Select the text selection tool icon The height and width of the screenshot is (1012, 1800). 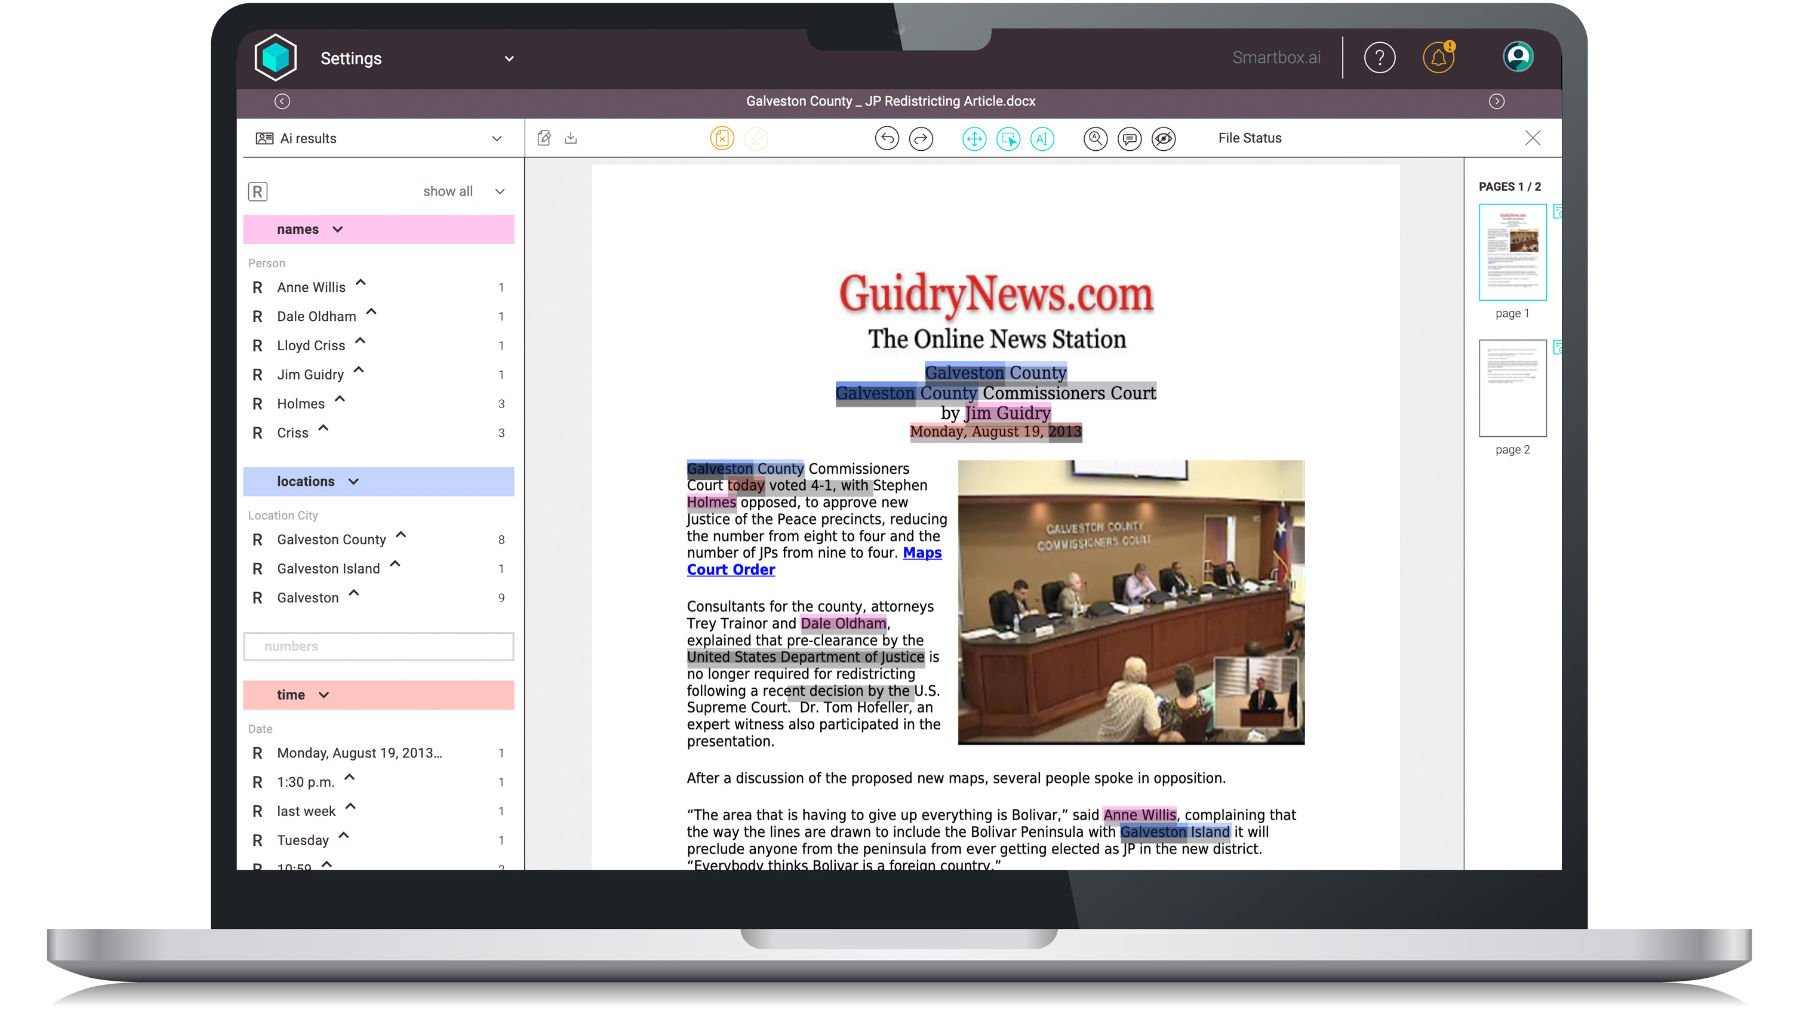(1042, 139)
